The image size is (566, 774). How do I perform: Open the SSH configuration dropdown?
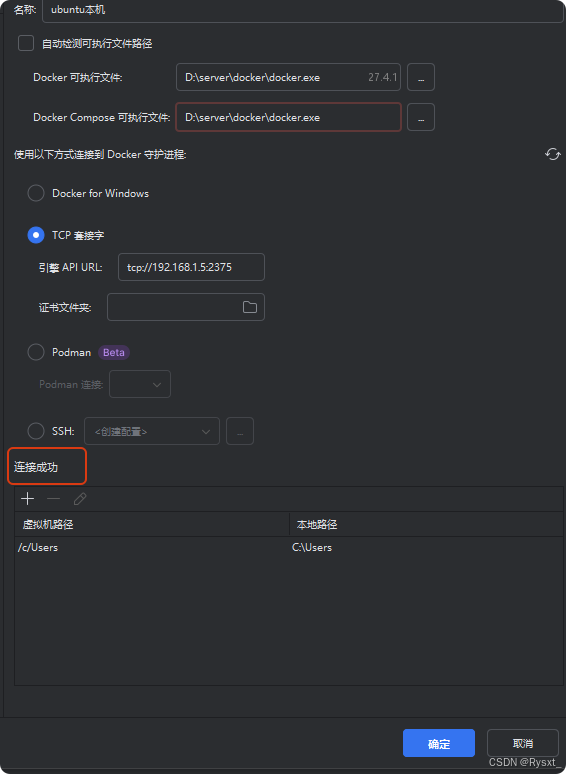coord(152,431)
